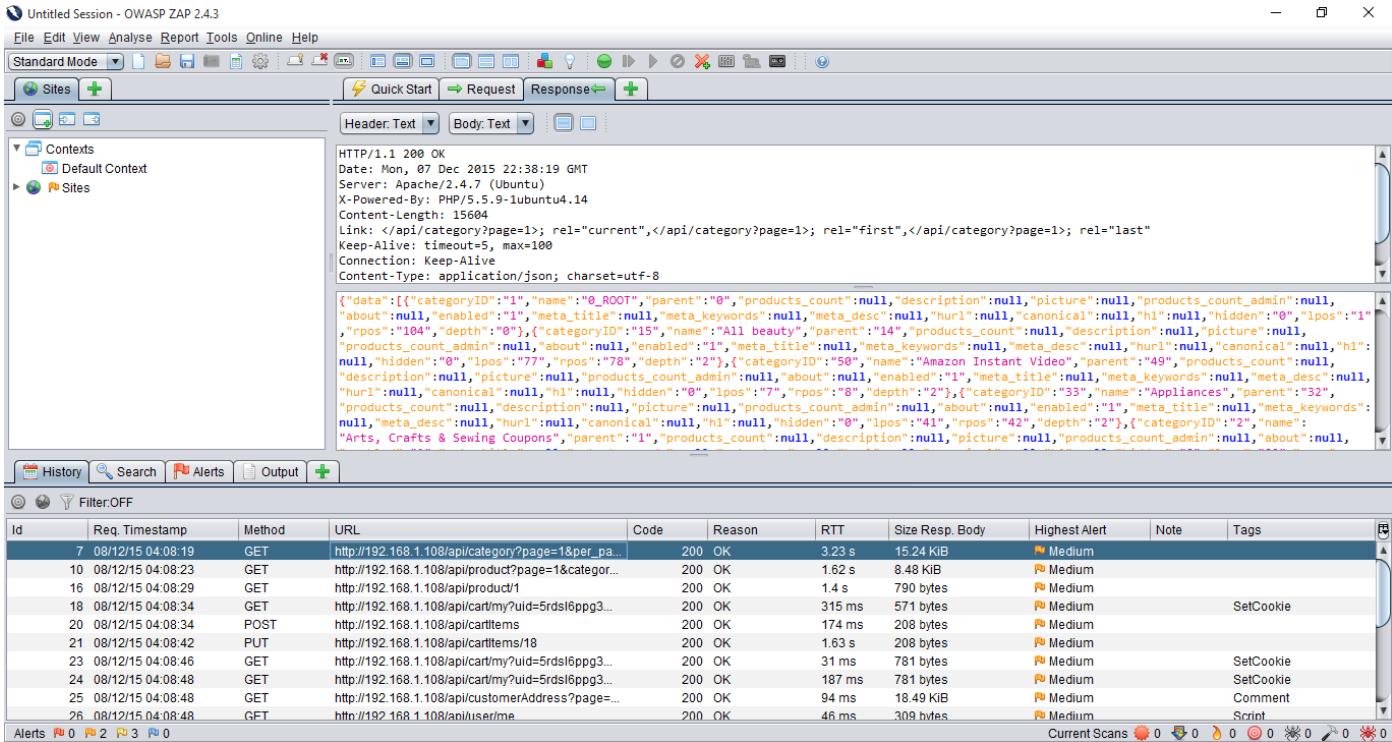This screenshot has width=1392, height=742.
Task: Click the History scope target icon
Action: click(x=18, y=502)
